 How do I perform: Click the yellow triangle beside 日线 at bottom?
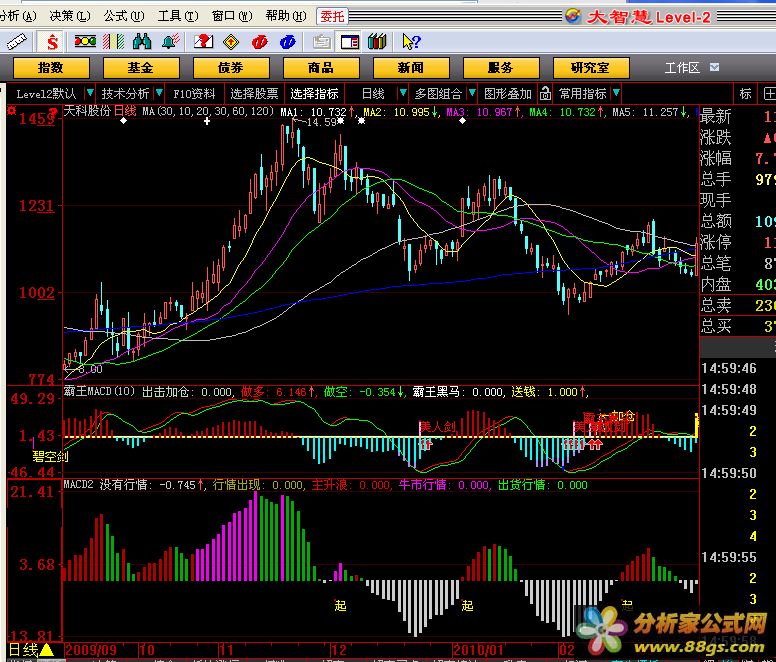coord(47,649)
